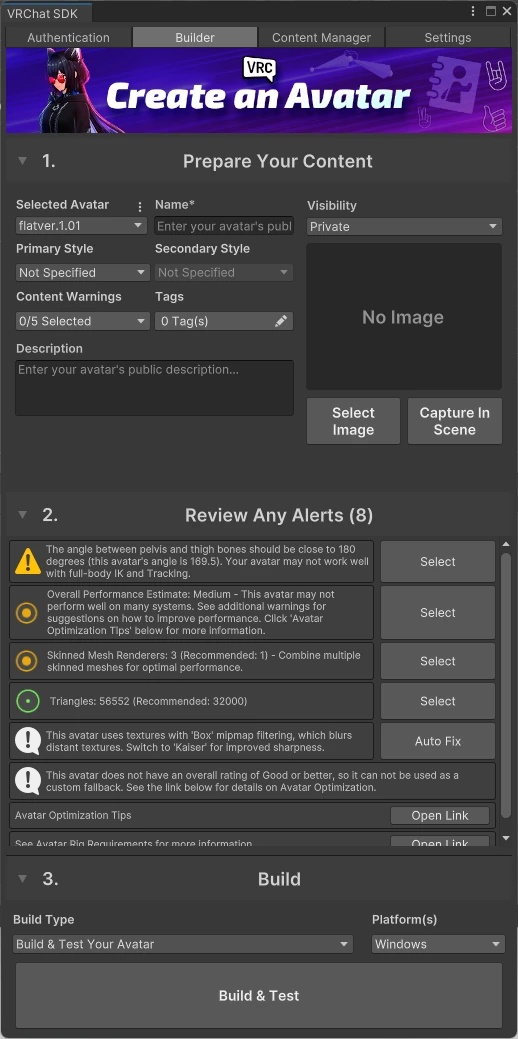Click the green Triangles performance icon

28,701
